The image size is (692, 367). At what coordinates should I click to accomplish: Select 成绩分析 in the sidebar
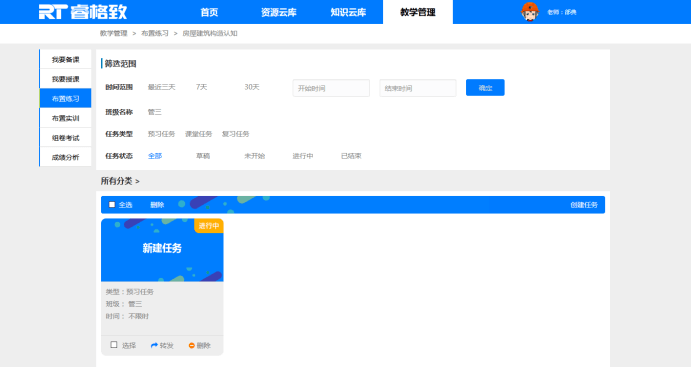pyautogui.click(x=65, y=157)
